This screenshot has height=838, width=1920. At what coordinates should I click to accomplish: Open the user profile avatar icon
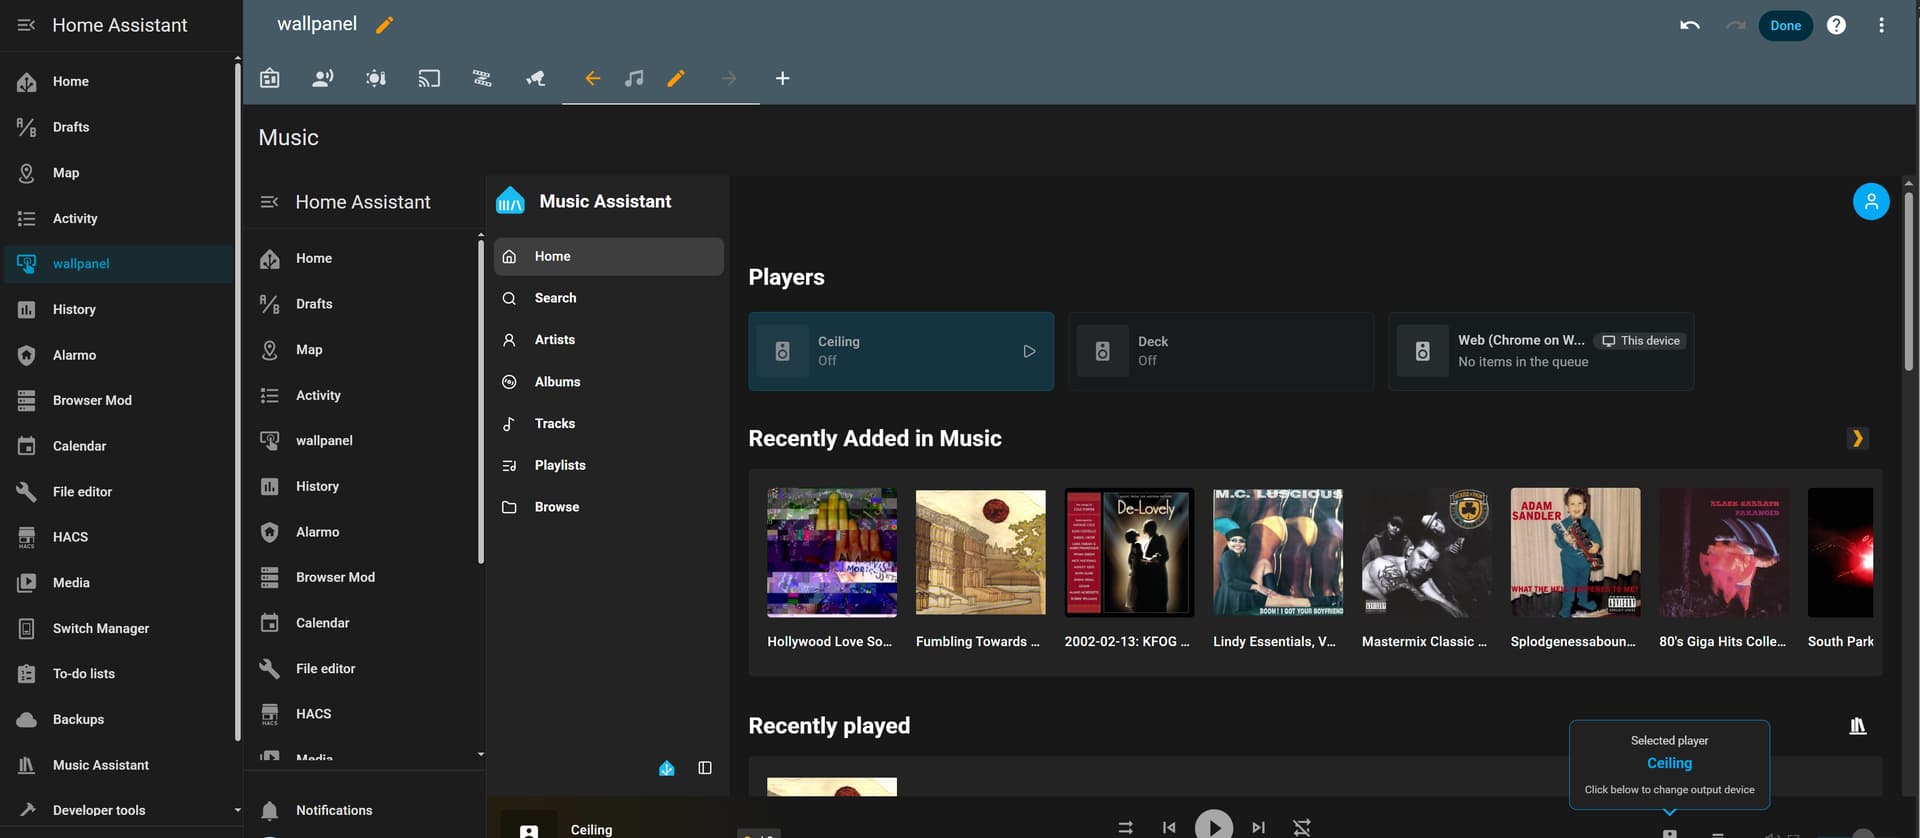tap(1870, 202)
